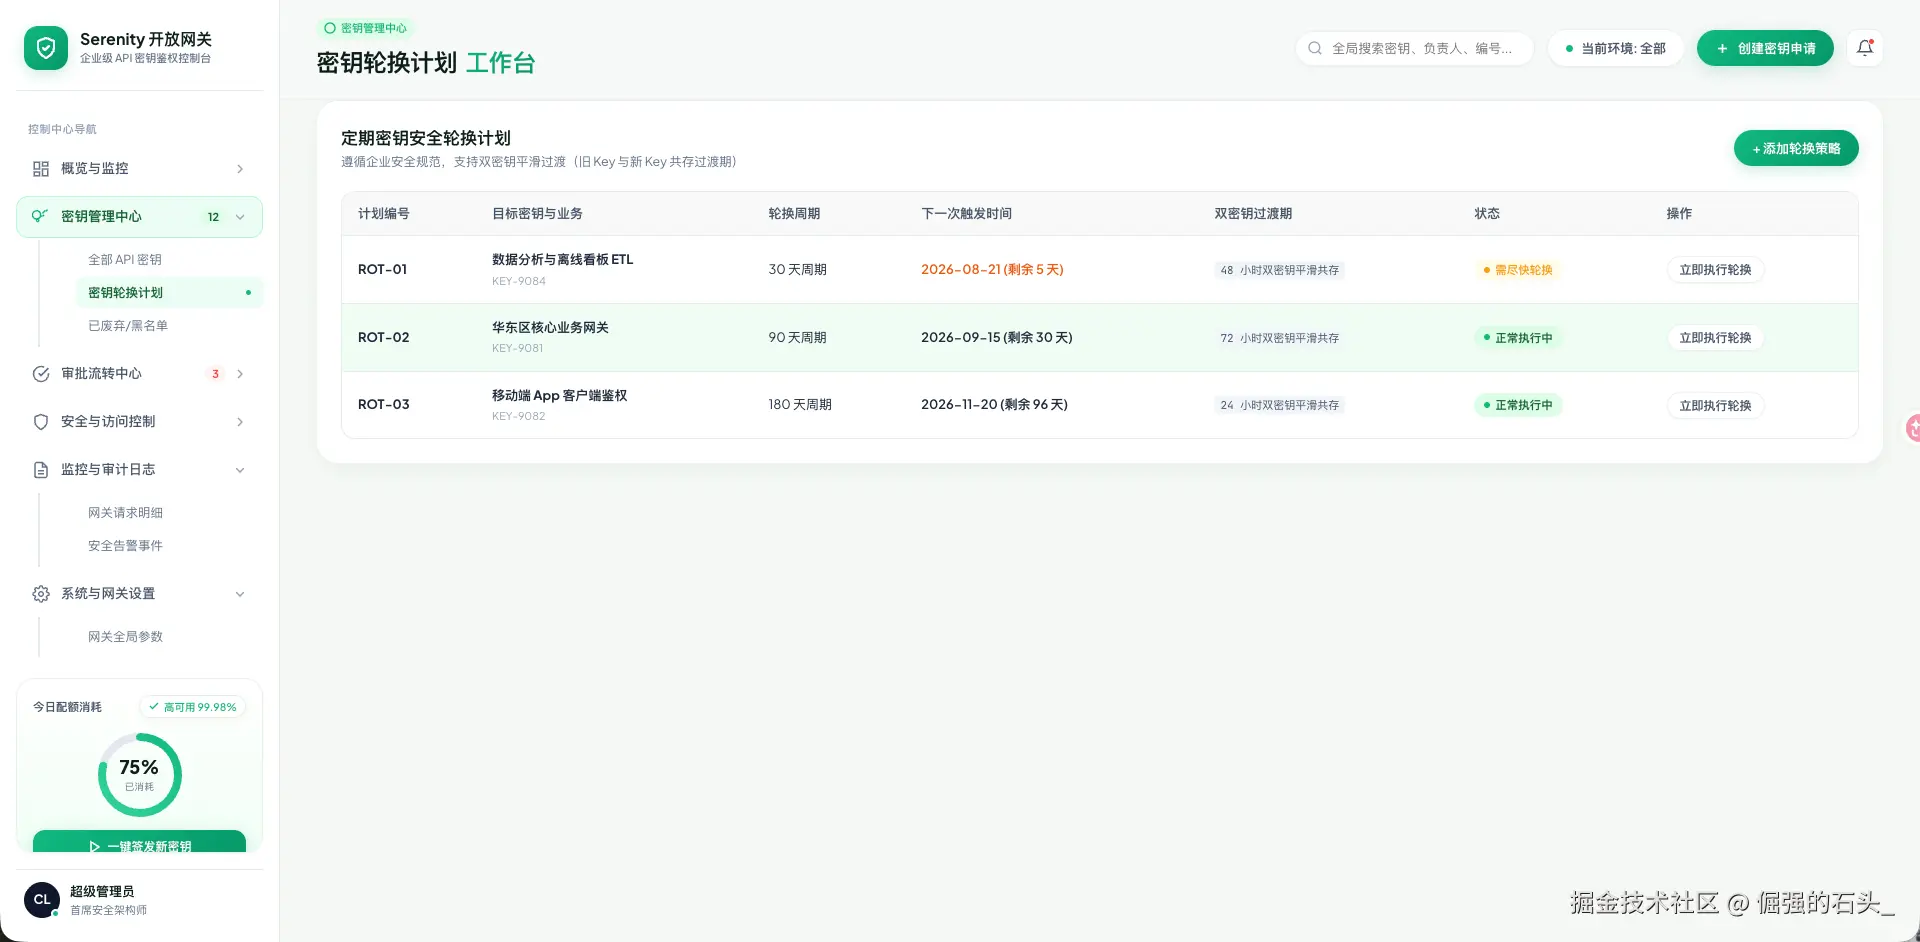
Task: Click the 密钥管理中心 badge showing 12
Action: point(213,217)
